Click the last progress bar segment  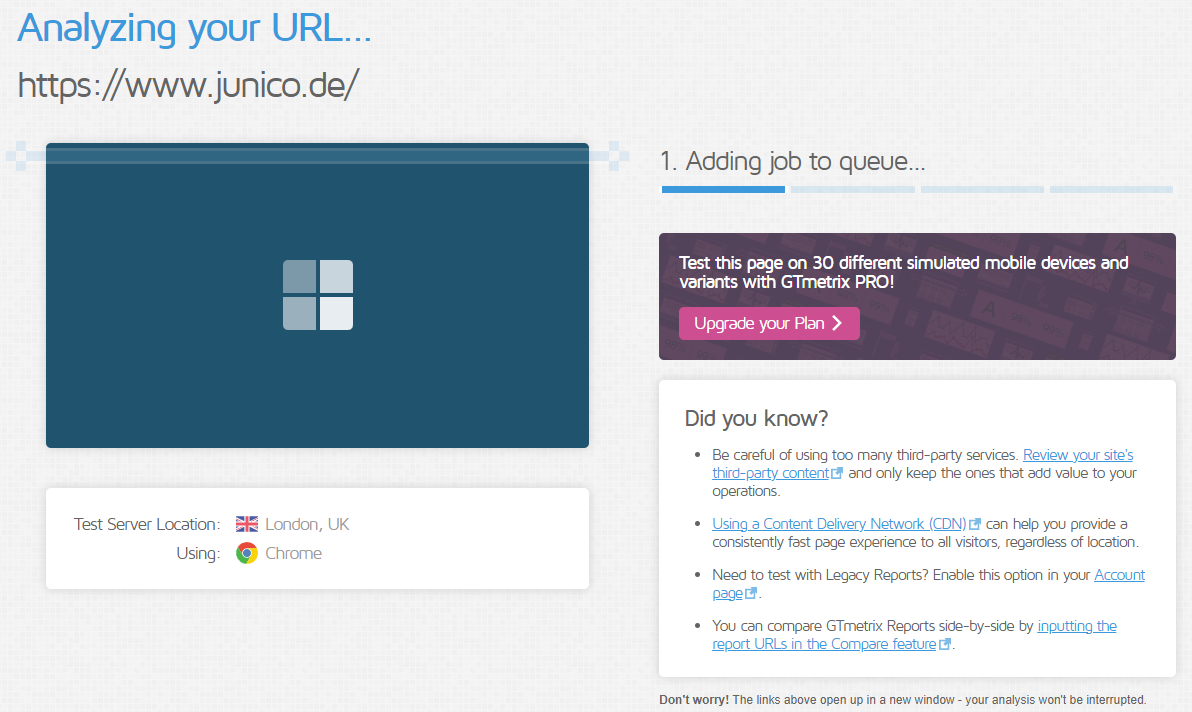[x=1111, y=189]
